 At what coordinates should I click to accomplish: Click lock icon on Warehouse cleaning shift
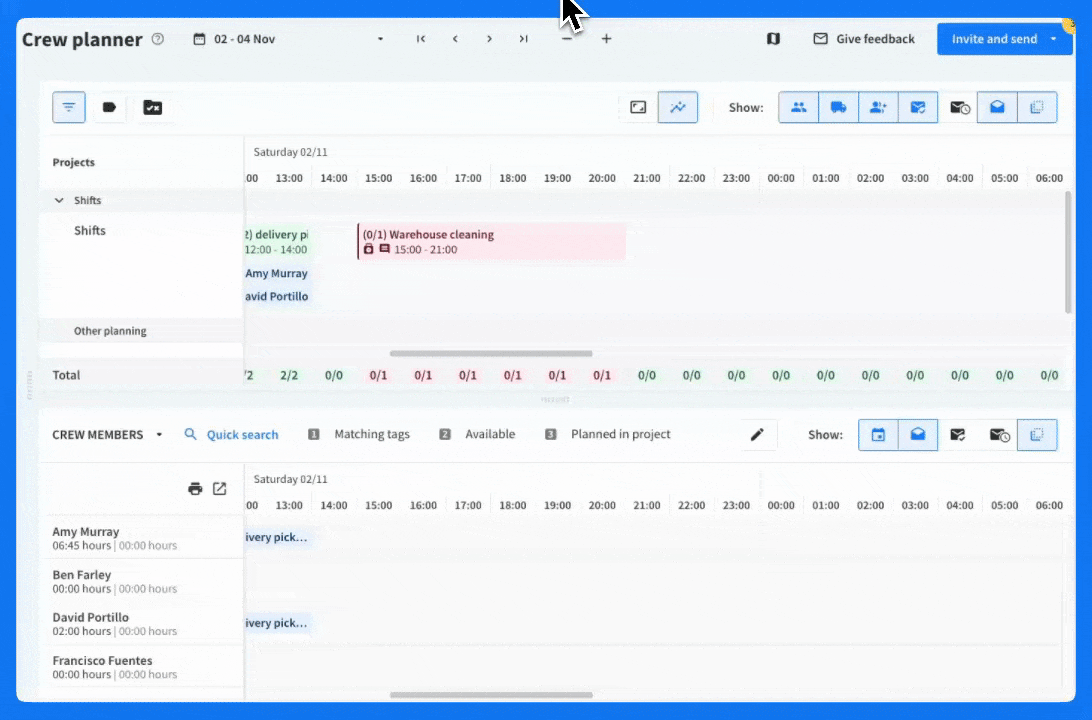[x=368, y=249]
